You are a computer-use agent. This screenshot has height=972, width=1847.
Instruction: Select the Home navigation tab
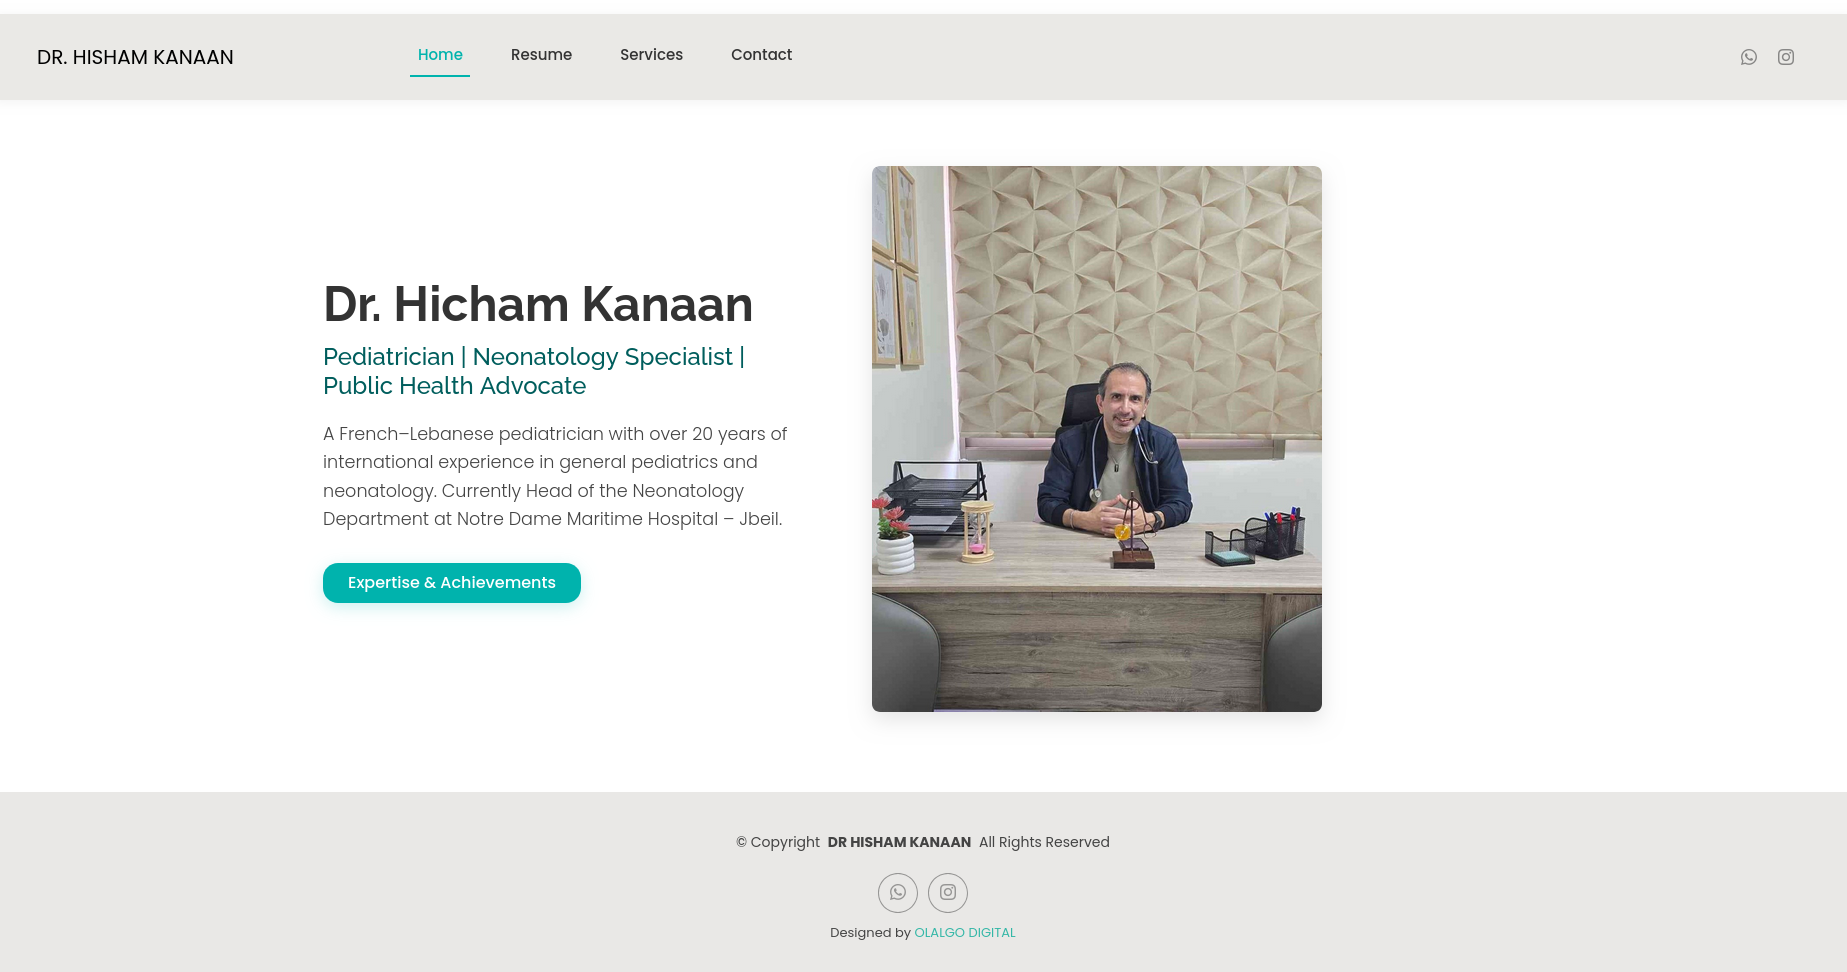[x=440, y=55]
